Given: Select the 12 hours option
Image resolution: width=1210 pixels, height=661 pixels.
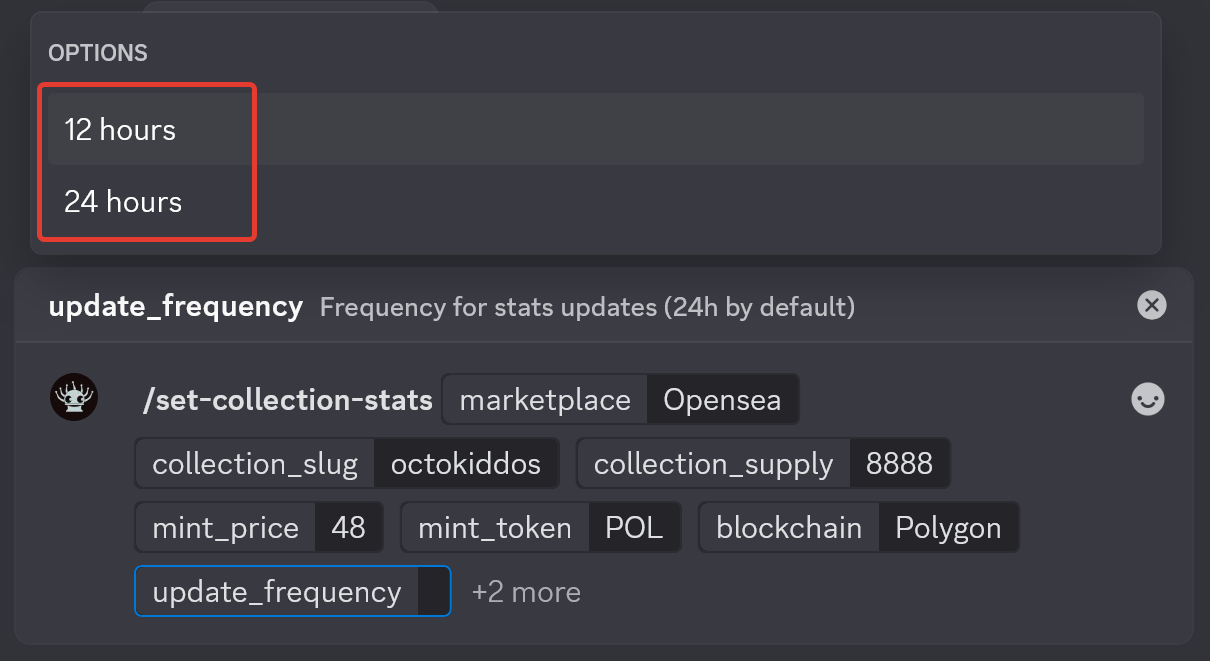Looking at the screenshot, I should pyautogui.click(x=120, y=130).
